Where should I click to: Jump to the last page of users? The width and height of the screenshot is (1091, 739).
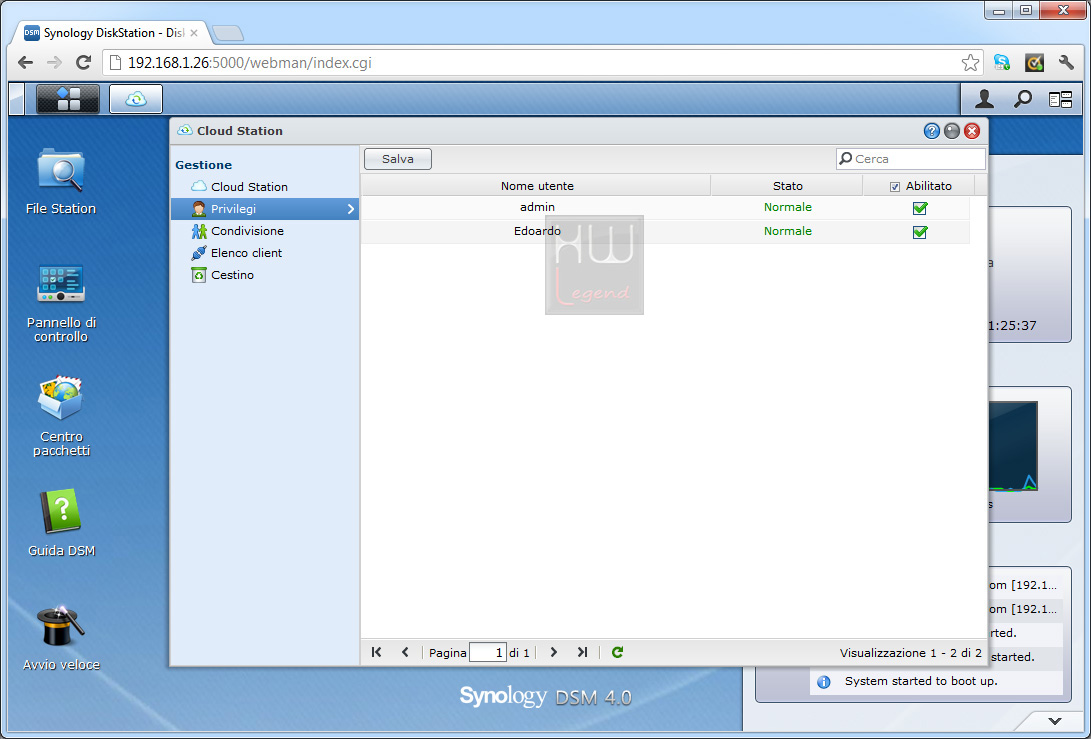pos(582,652)
